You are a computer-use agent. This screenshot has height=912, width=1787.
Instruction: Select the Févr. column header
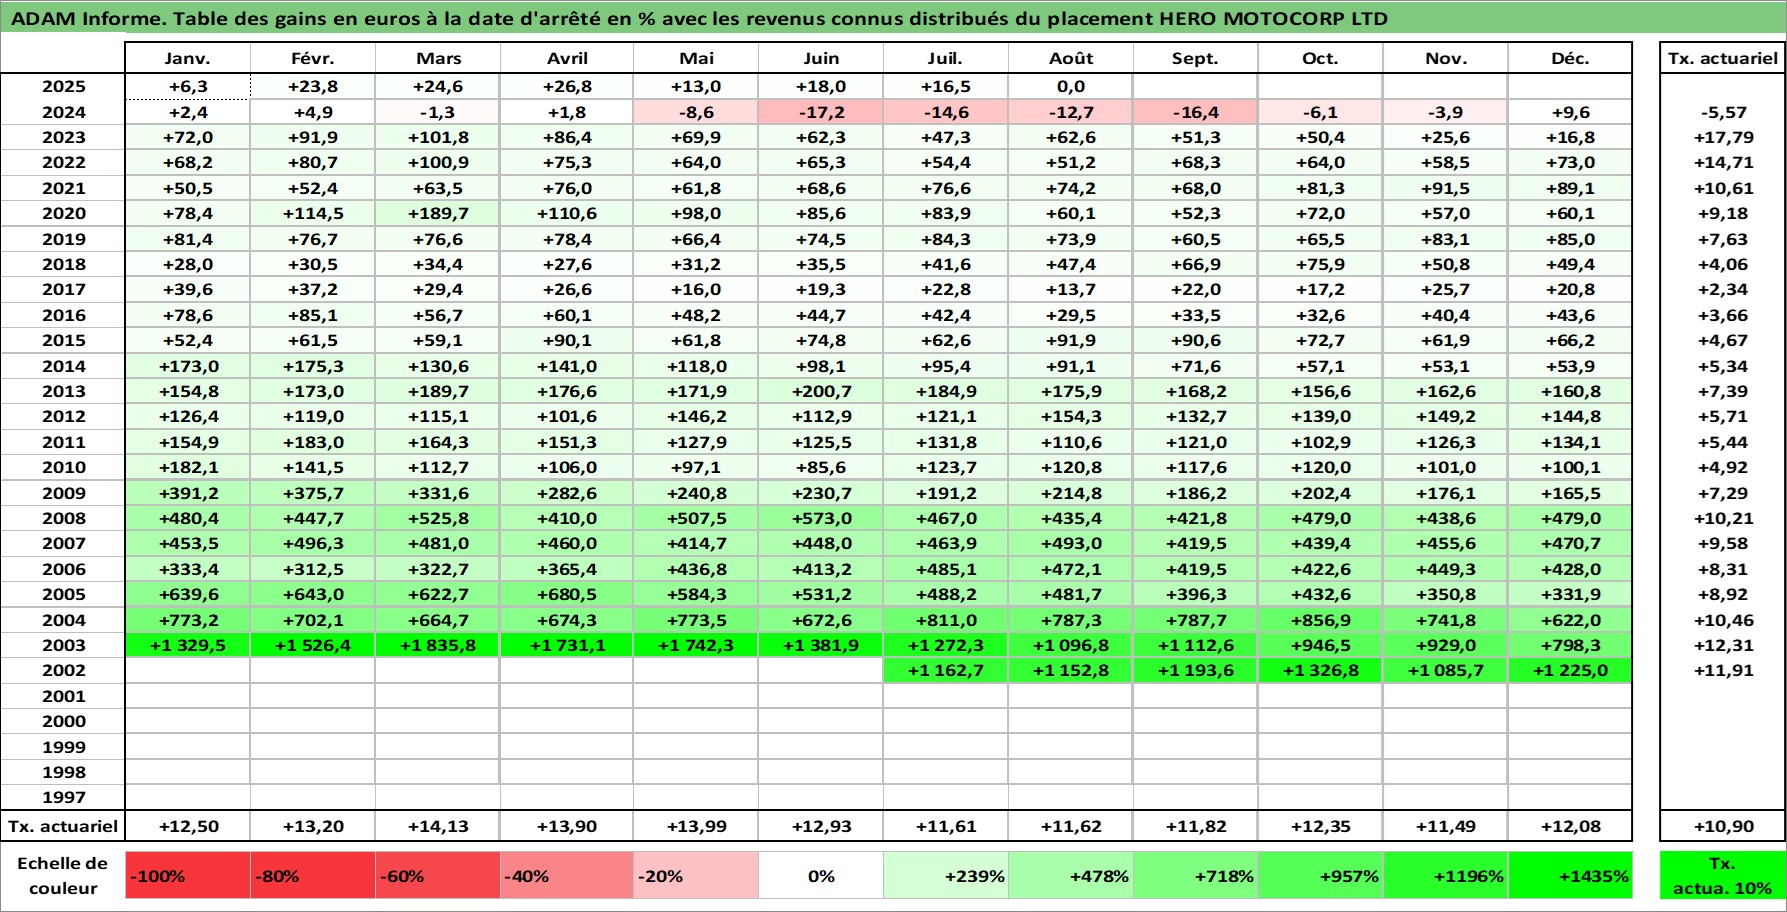point(312,58)
